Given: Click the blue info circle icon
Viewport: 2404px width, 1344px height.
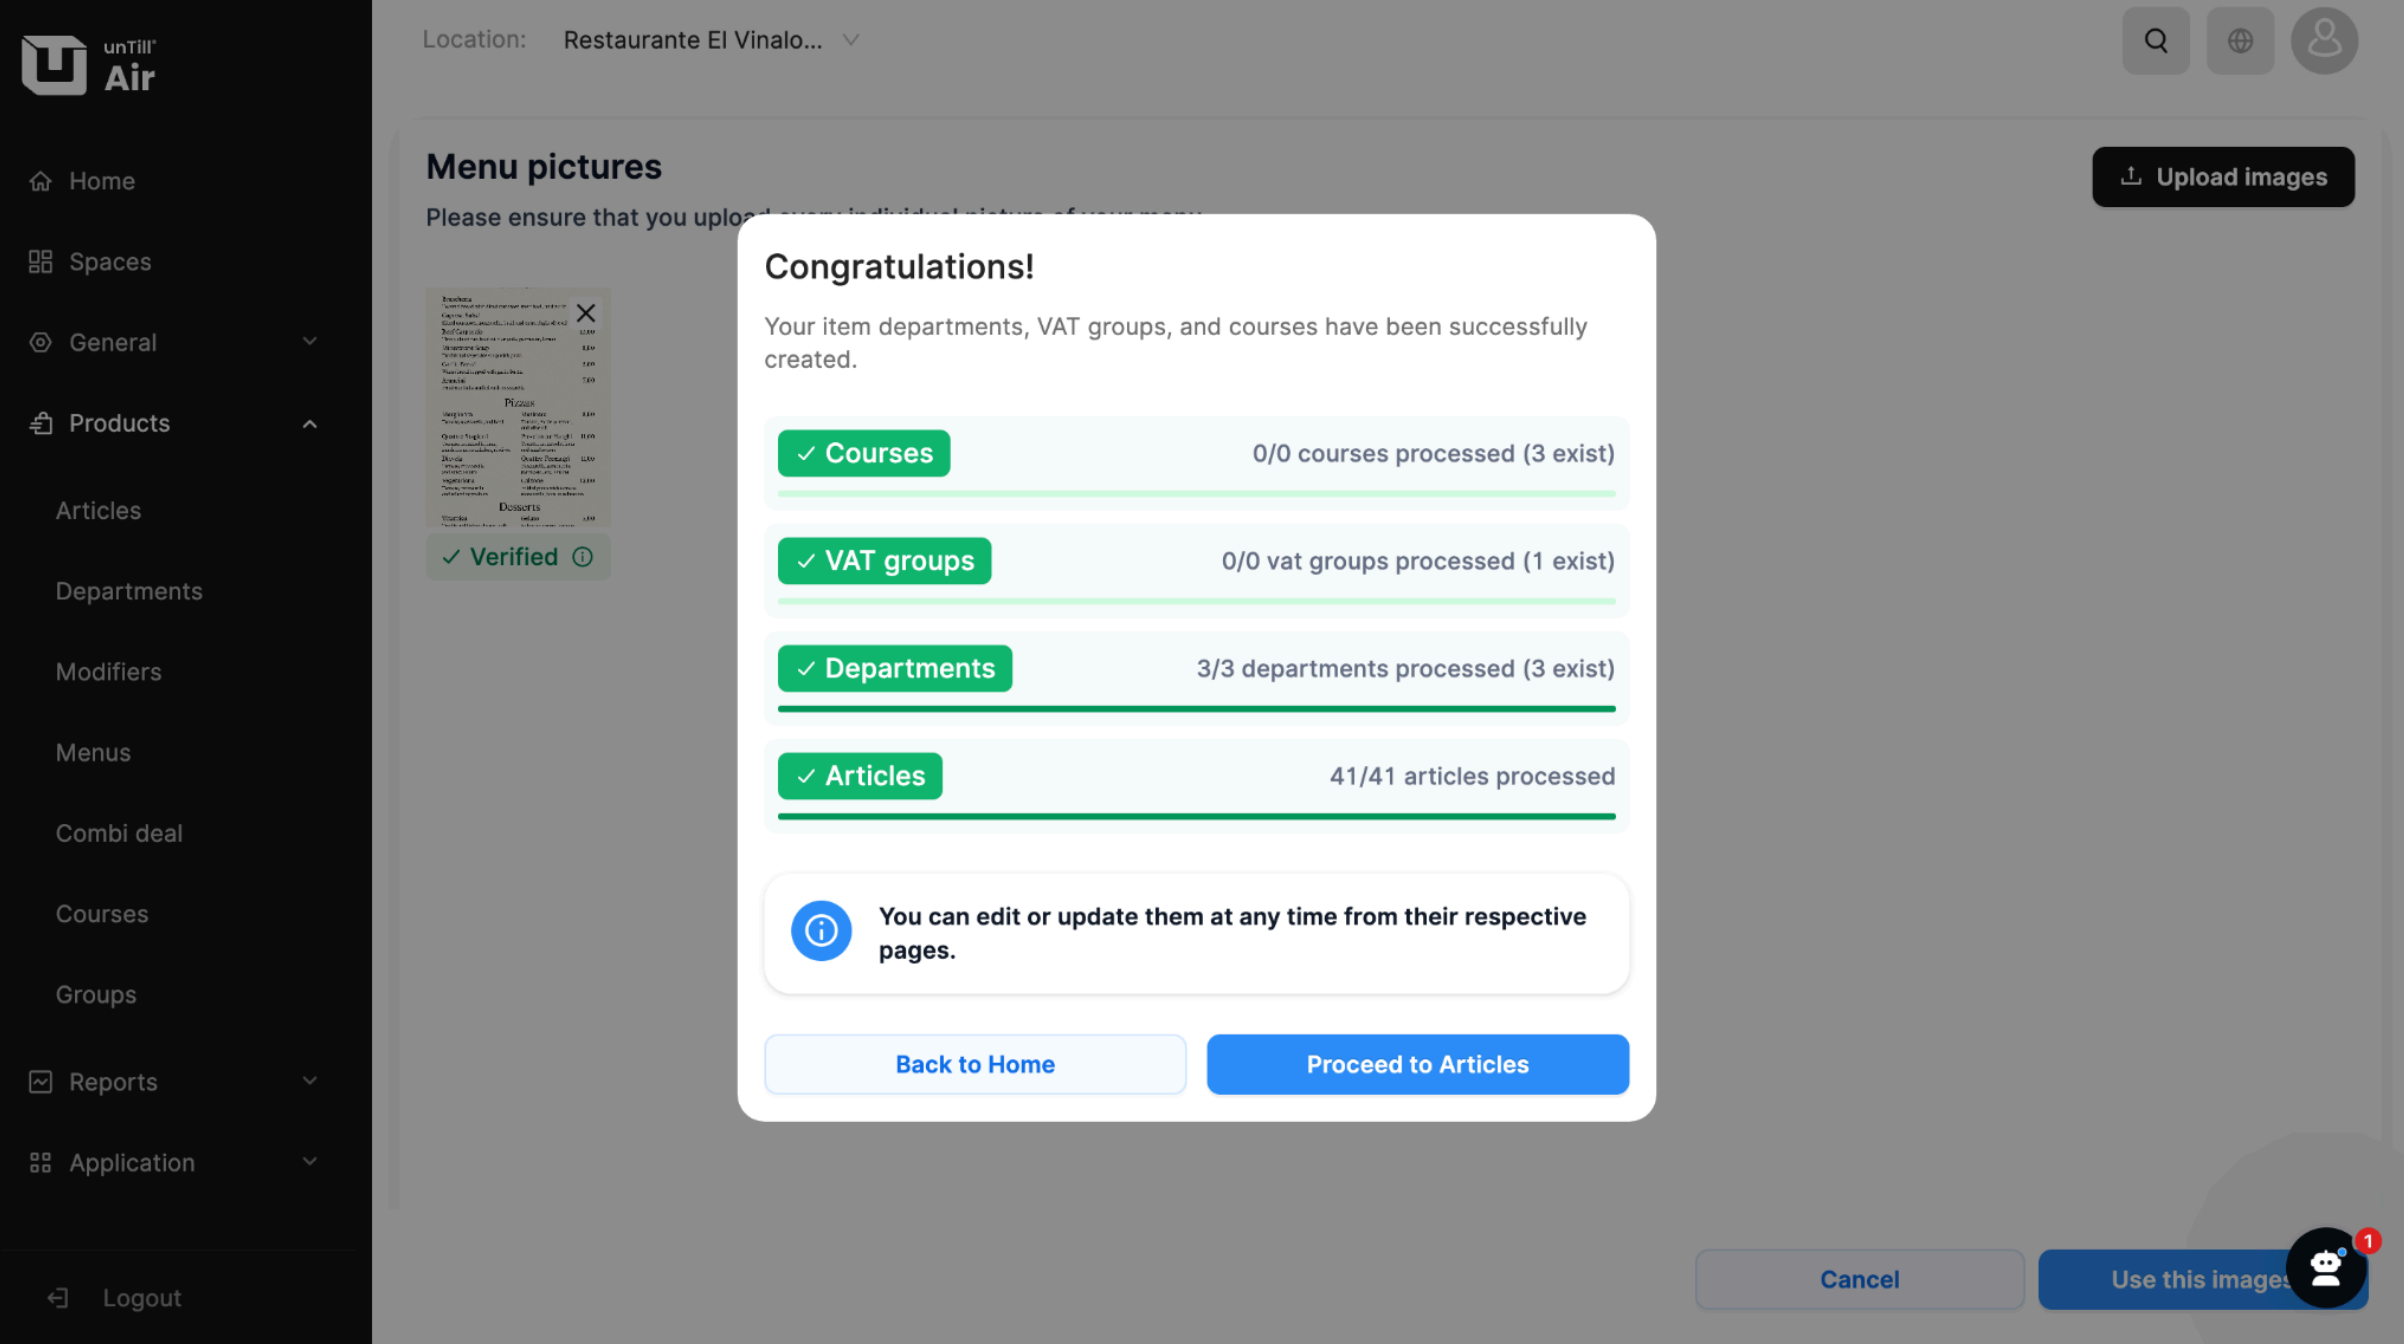Looking at the screenshot, I should point(821,931).
